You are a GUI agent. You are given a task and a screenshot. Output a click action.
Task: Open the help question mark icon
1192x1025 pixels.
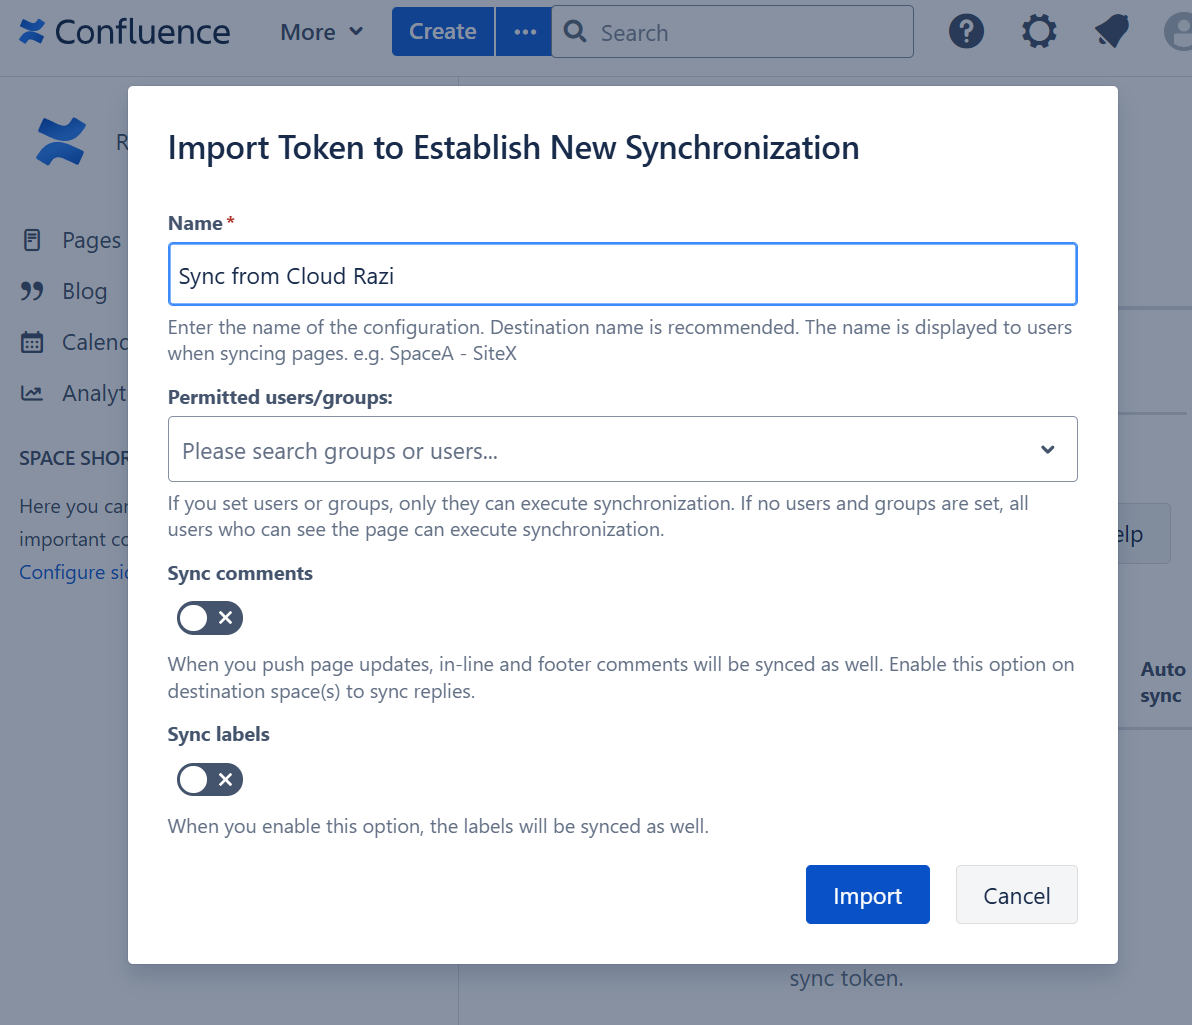pos(966,32)
